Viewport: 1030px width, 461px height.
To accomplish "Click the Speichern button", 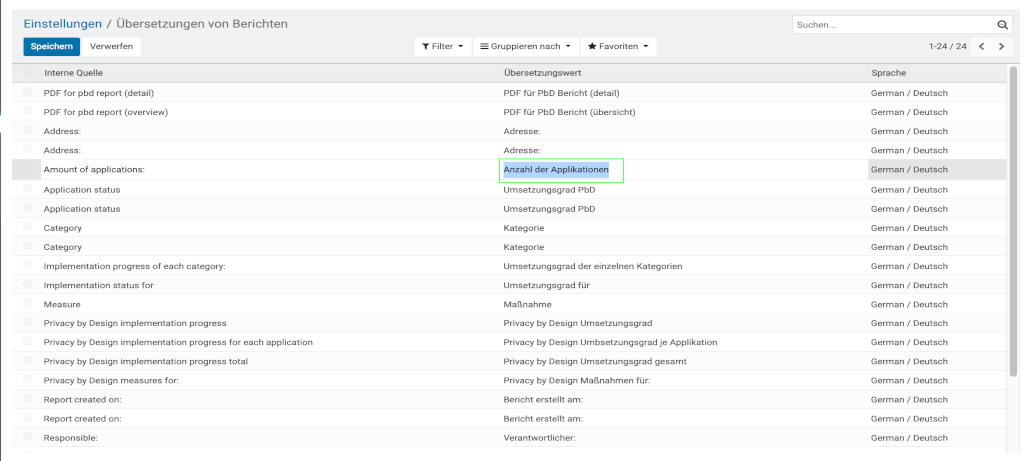I will pyautogui.click(x=51, y=46).
